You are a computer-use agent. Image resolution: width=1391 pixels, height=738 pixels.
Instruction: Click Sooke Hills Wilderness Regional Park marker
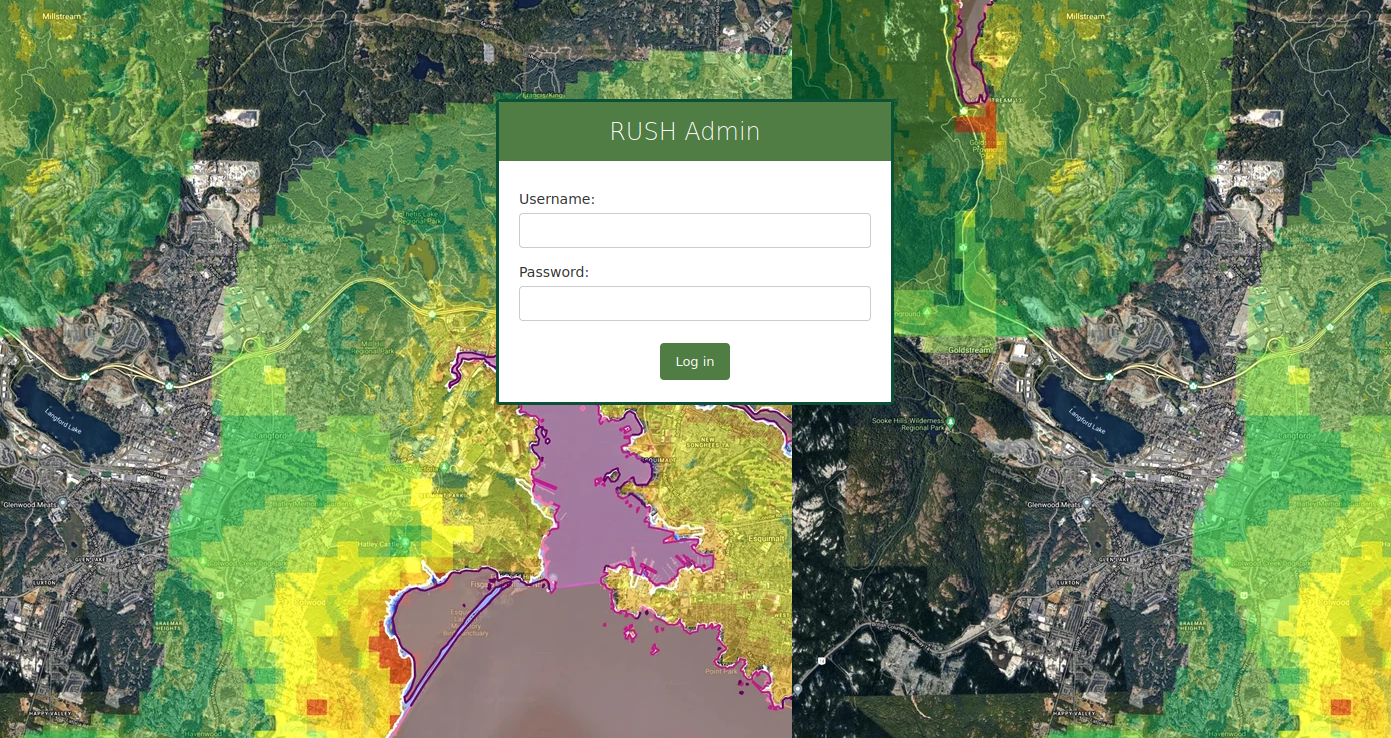[950, 421]
